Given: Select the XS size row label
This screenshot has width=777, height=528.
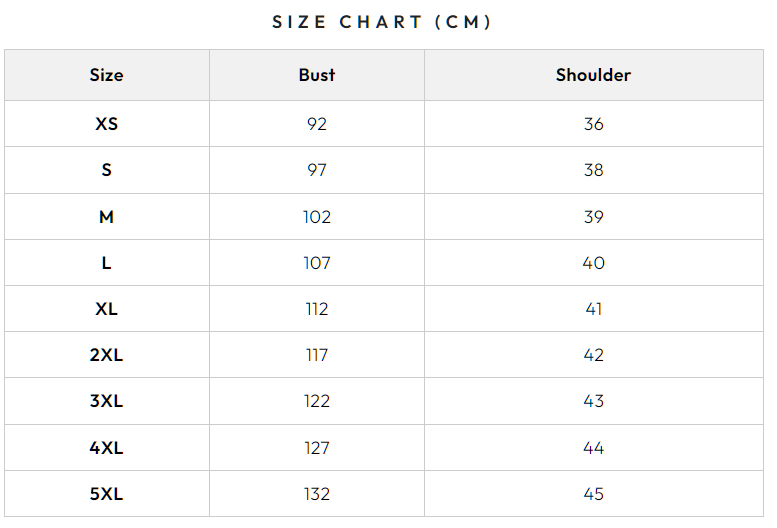Looking at the screenshot, I should click(x=106, y=124).
